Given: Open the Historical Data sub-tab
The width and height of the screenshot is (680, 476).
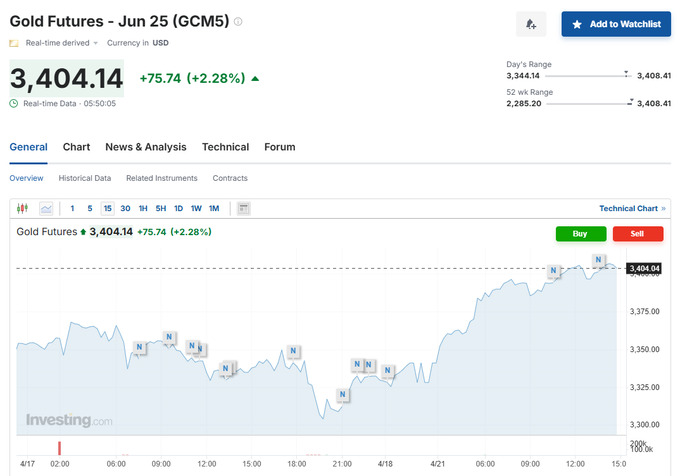Looking at the screenshot, I should coord(84,178).
